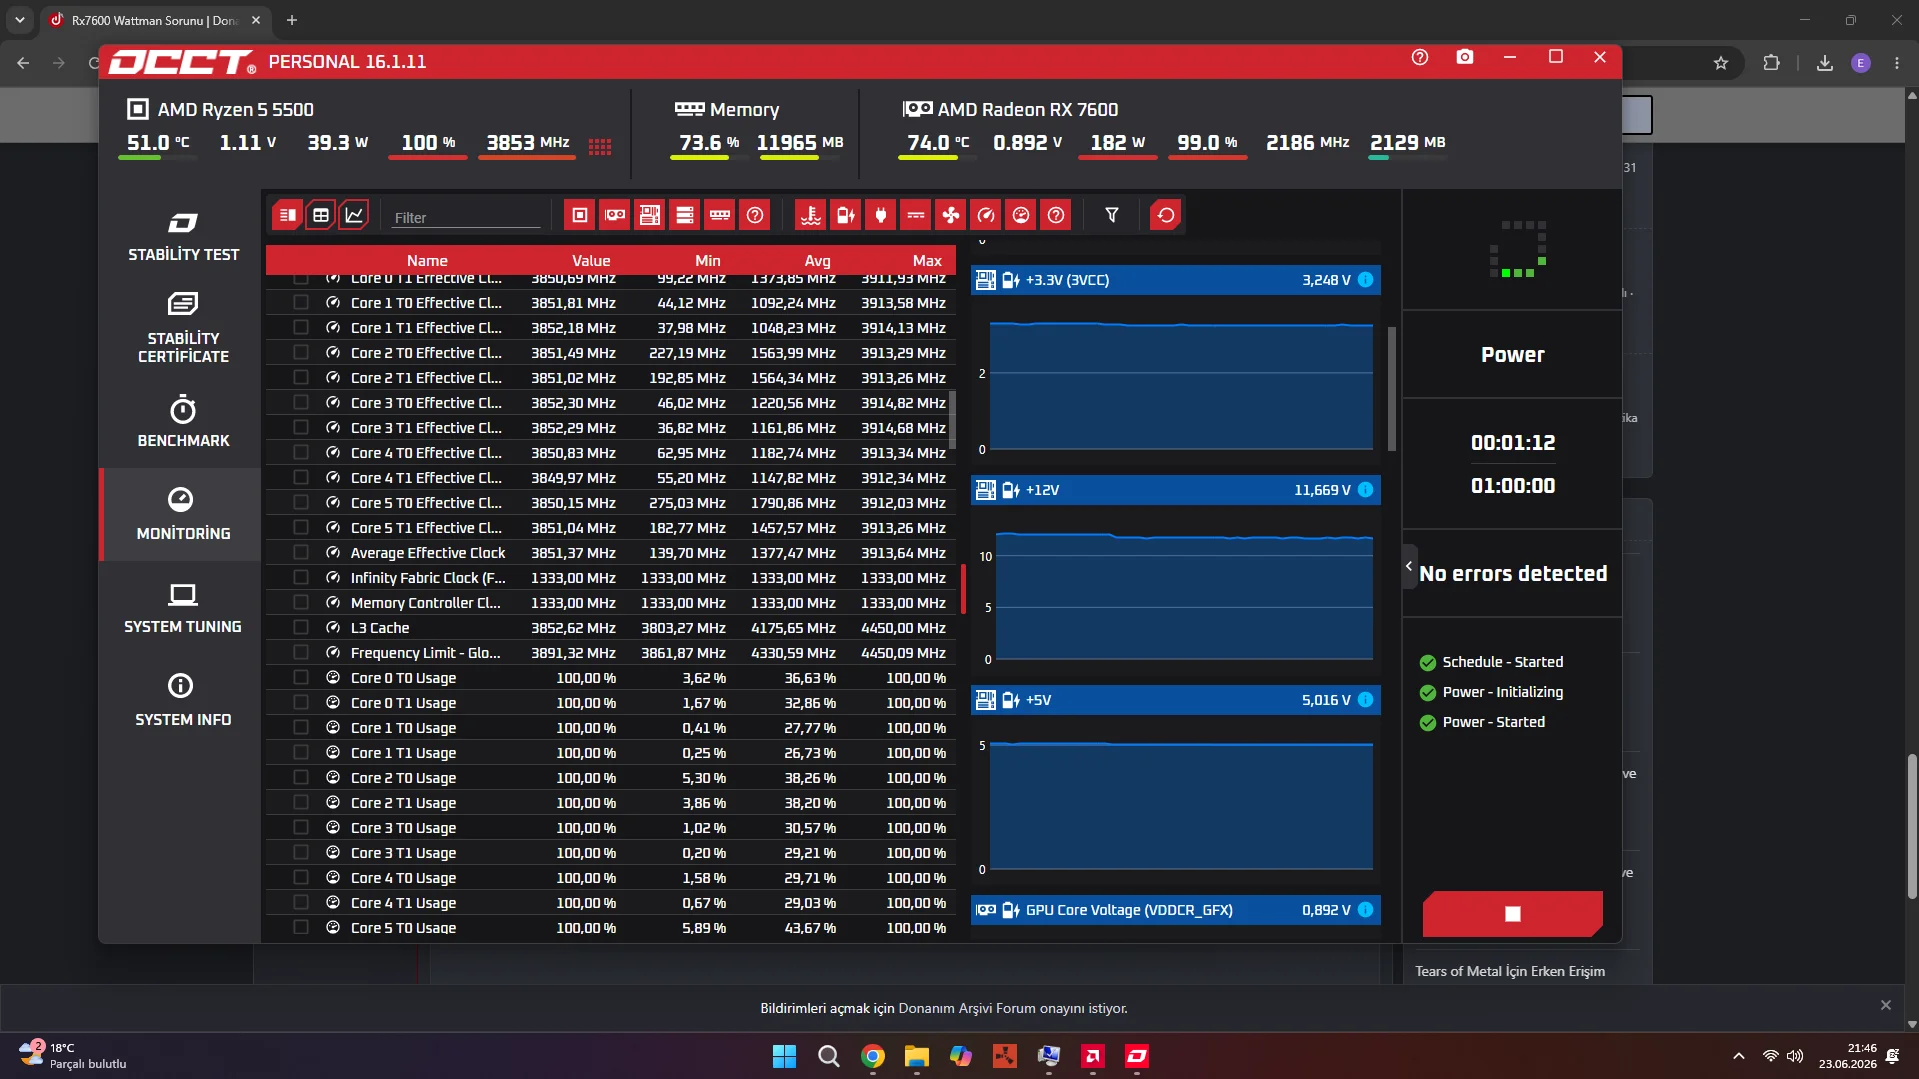Sort sensors by Min column
The width and height of the screenshot is (1919, 1079).
coord(708,260)
